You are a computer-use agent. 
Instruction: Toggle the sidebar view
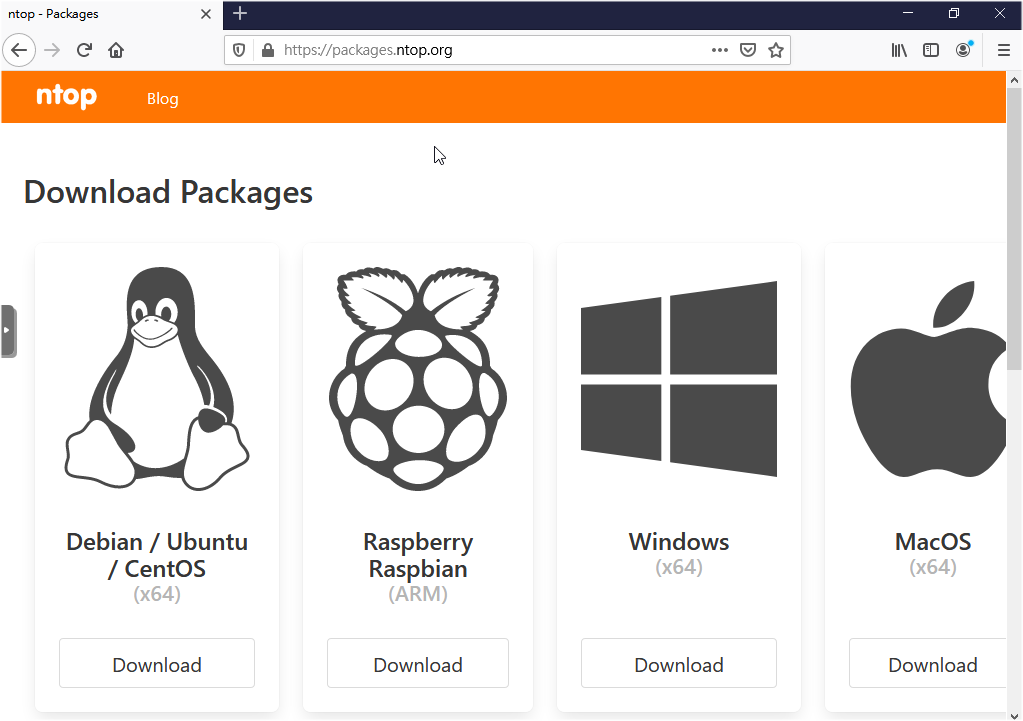[931, 50]
